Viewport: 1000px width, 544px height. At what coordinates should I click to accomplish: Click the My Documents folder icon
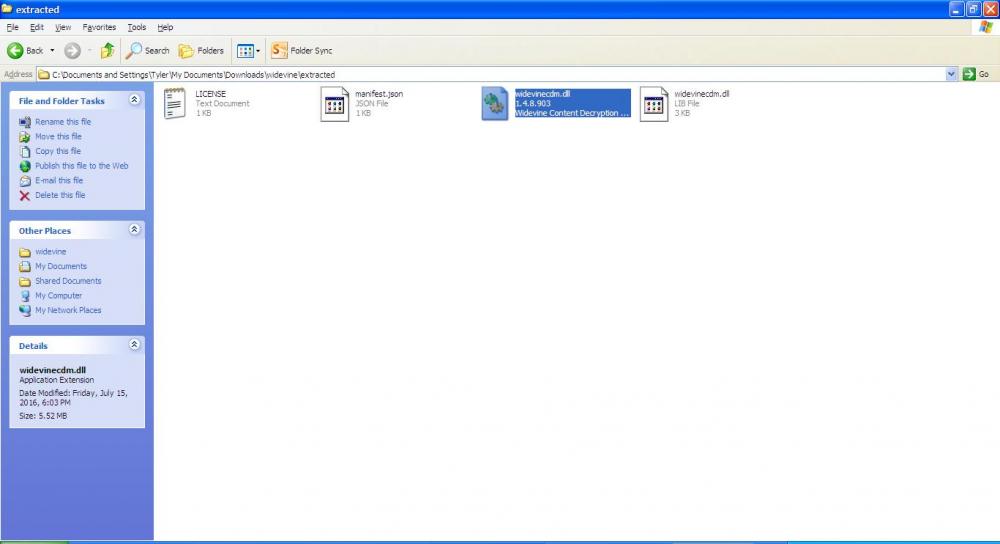tap(25, 267)
